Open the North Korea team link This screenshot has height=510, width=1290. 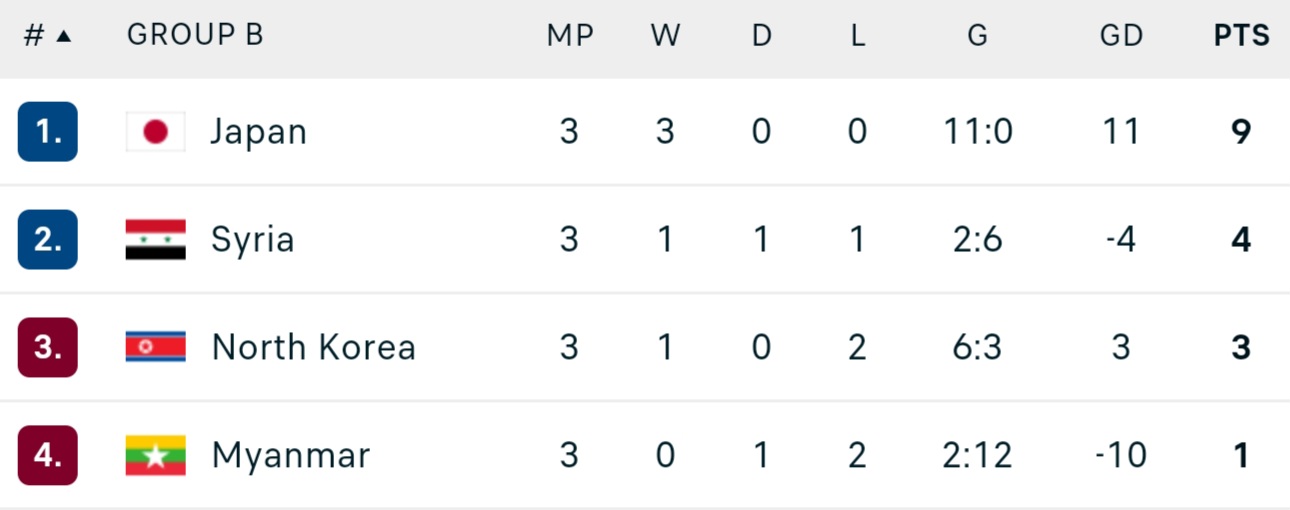[313, 347]
